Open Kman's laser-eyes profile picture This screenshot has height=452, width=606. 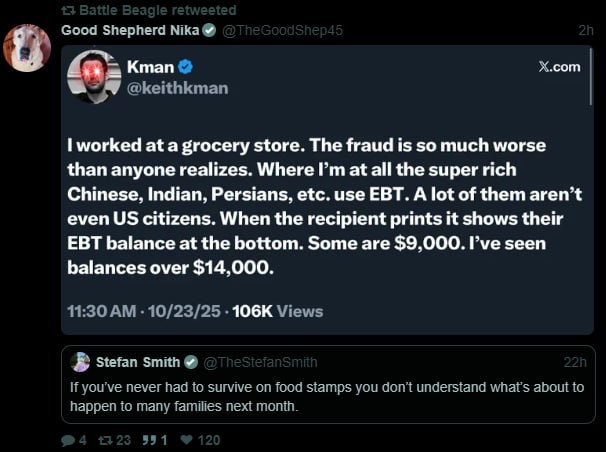pyautogui.click(x=93, y=77)
